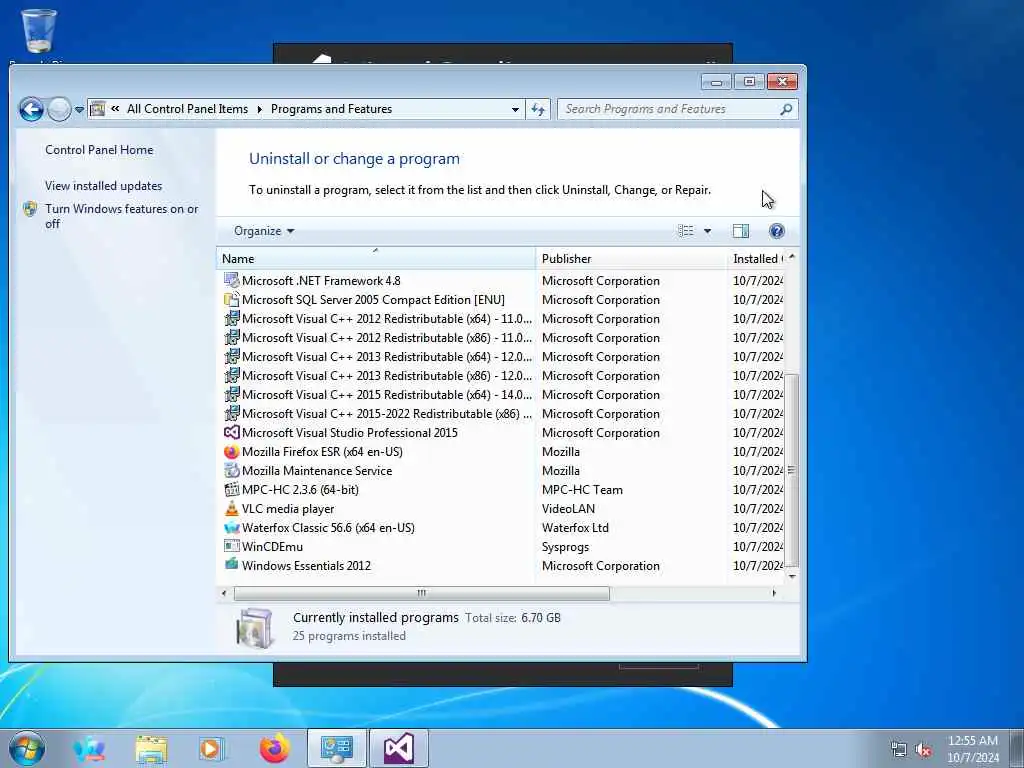
Task: Click the Change your view icon
Action: click(686, 231)
